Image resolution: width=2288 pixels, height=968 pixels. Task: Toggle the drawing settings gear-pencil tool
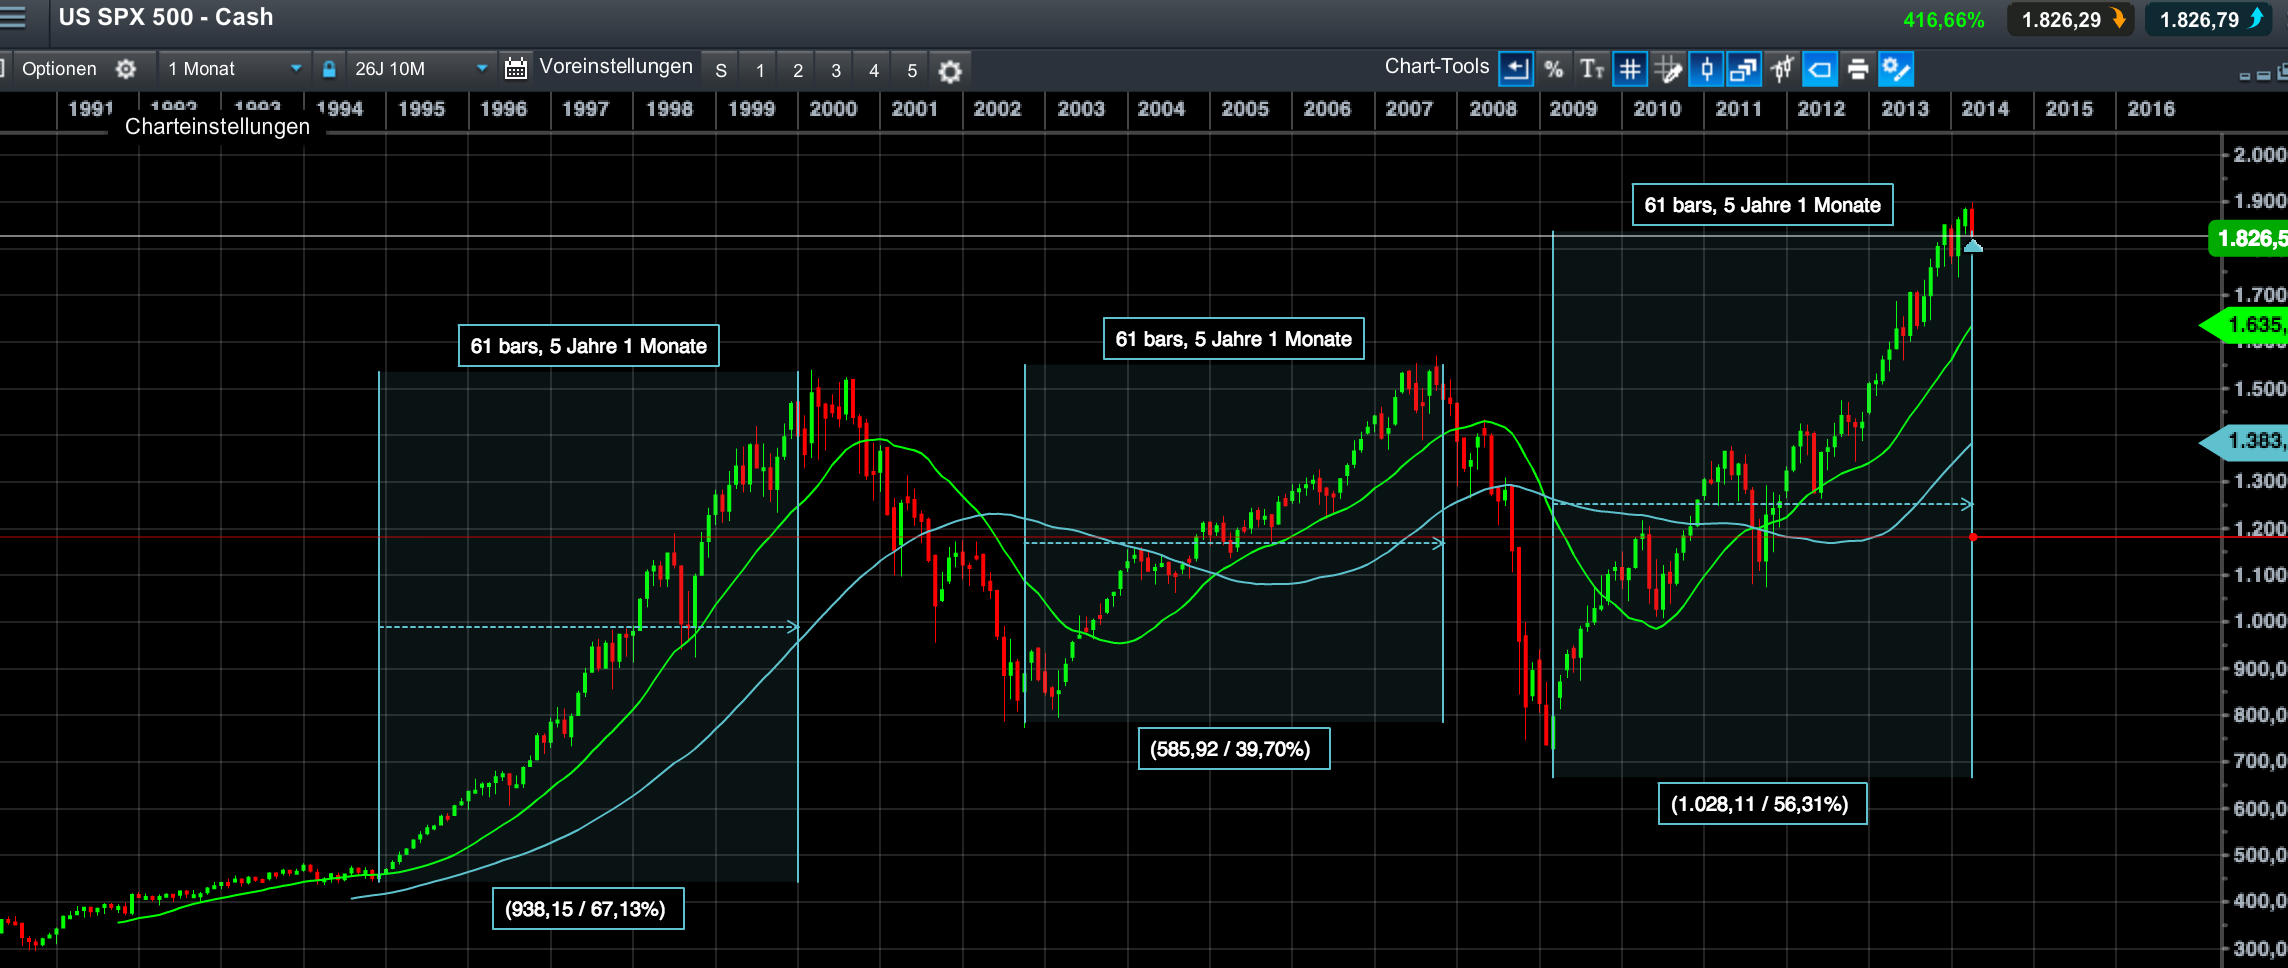point(1896,69)
